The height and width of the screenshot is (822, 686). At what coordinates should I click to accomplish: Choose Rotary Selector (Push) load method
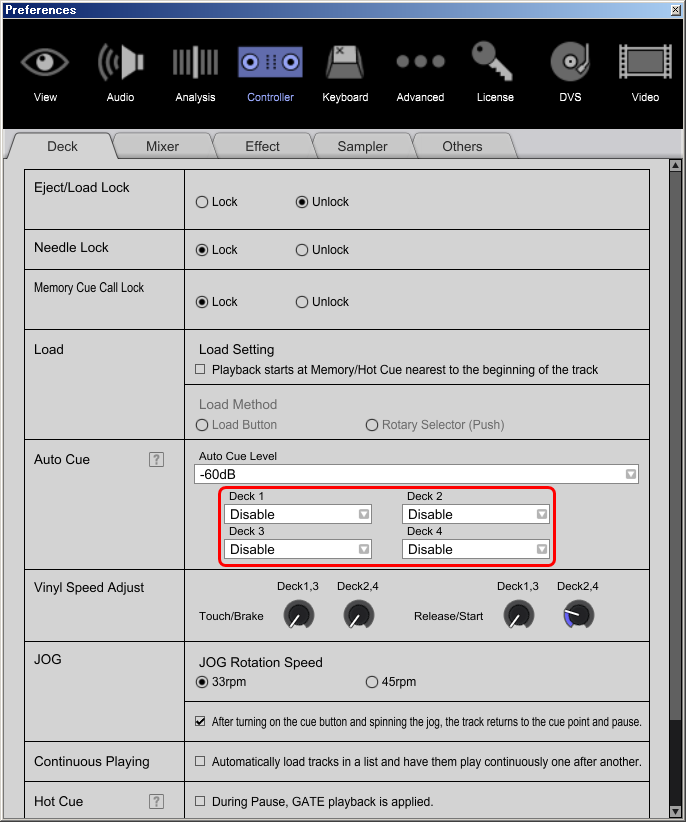pos(372,425)
